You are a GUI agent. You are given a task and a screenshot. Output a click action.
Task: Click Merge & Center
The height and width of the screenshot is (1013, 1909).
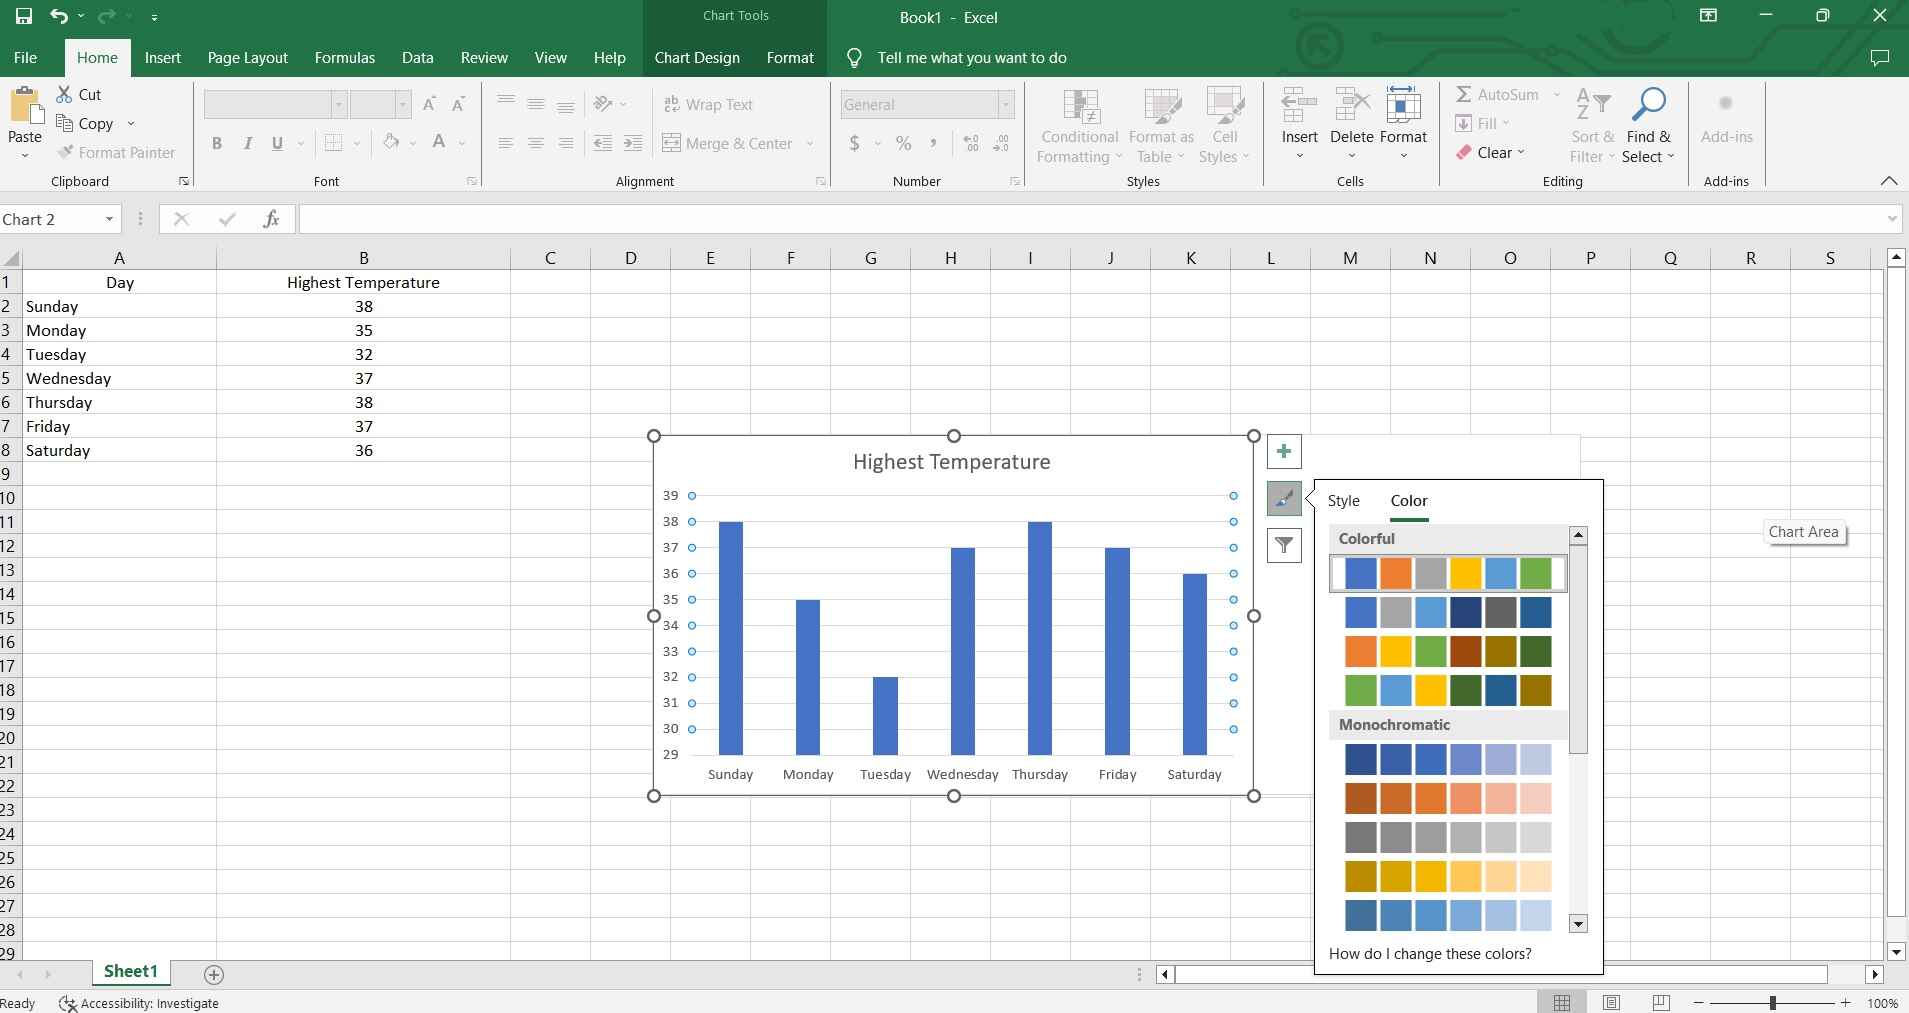pyautogui.click(x=727, y=143)
